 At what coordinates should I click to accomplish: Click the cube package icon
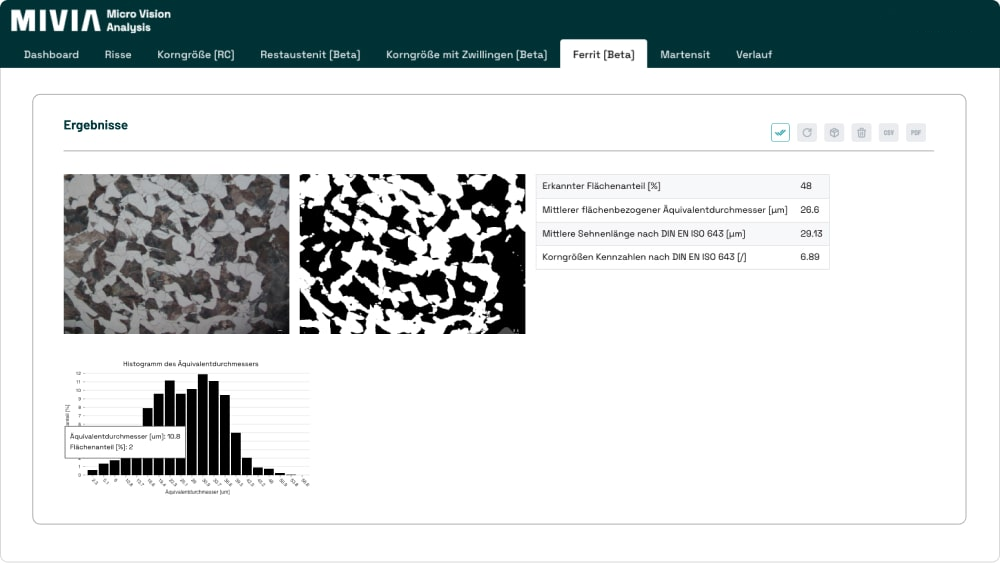(x=834, y=132)
